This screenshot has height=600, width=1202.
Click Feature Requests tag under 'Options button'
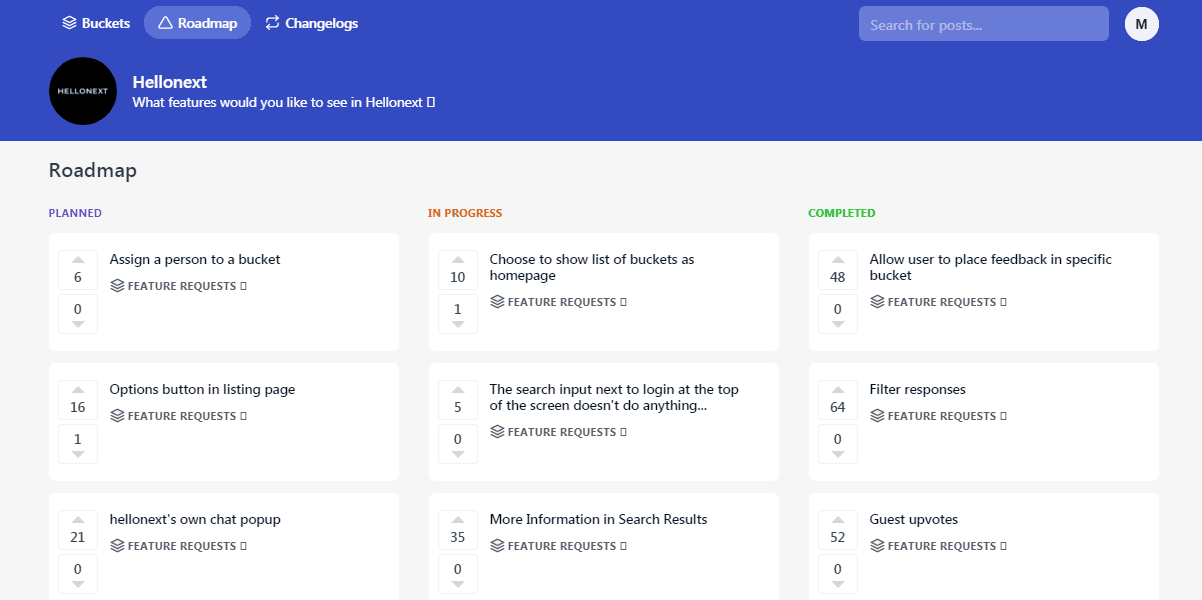178,416
